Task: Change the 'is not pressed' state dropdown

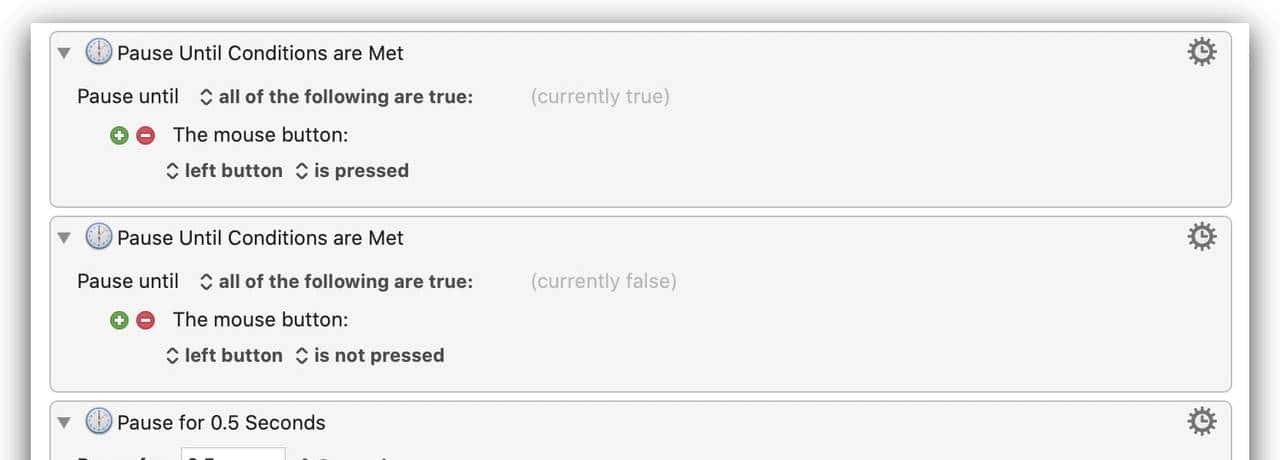Action: 370,356
